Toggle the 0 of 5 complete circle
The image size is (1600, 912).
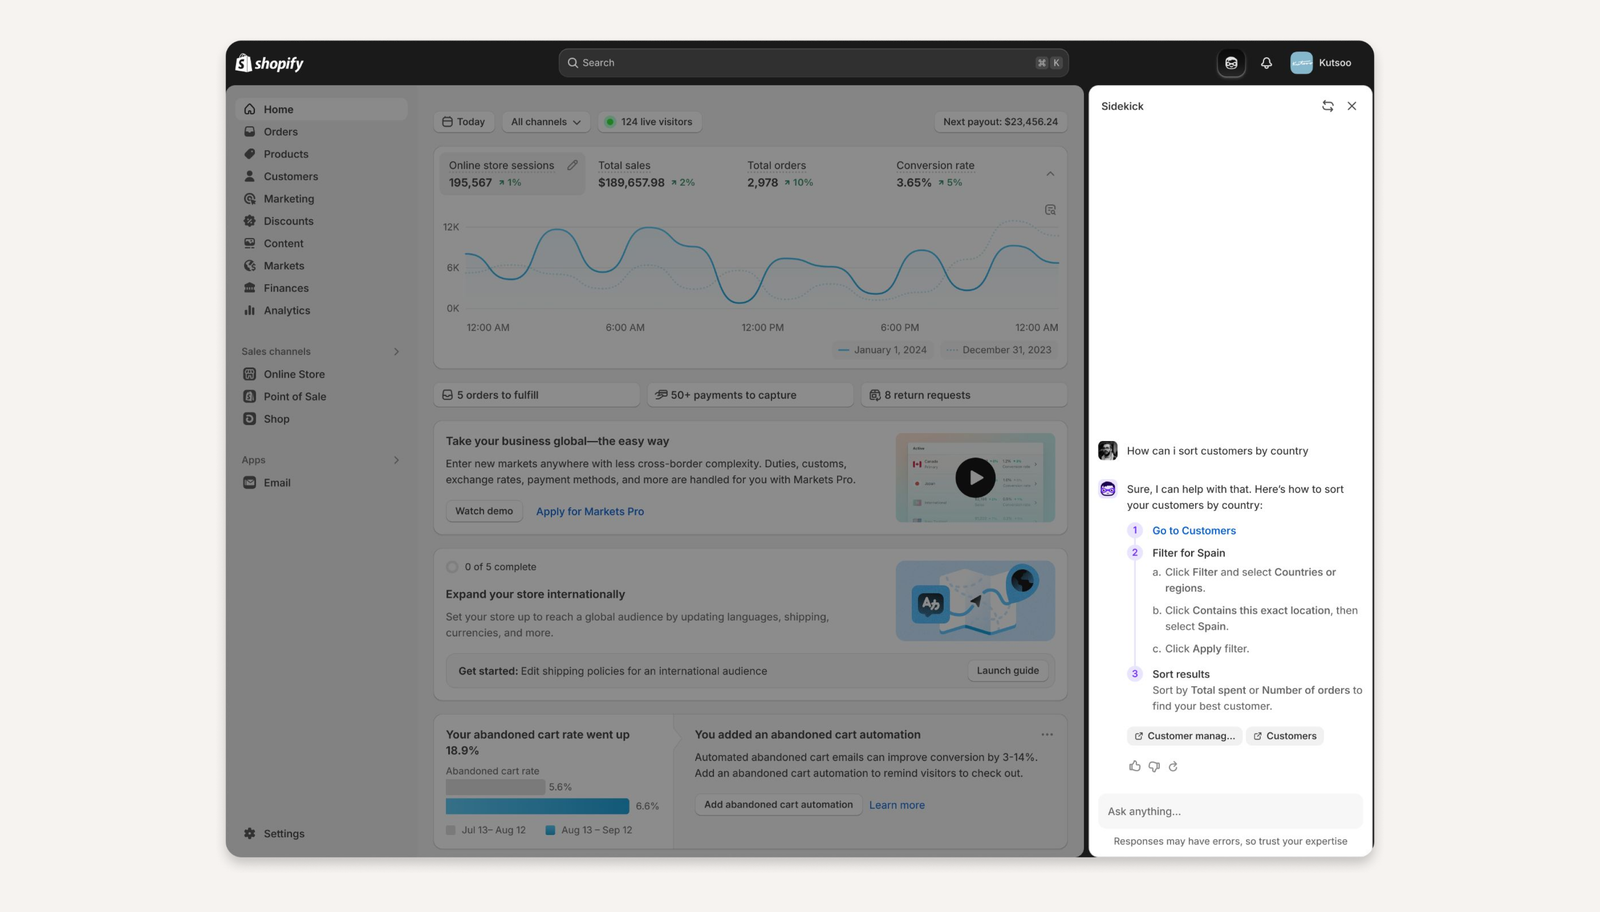(x=452, y=567)
